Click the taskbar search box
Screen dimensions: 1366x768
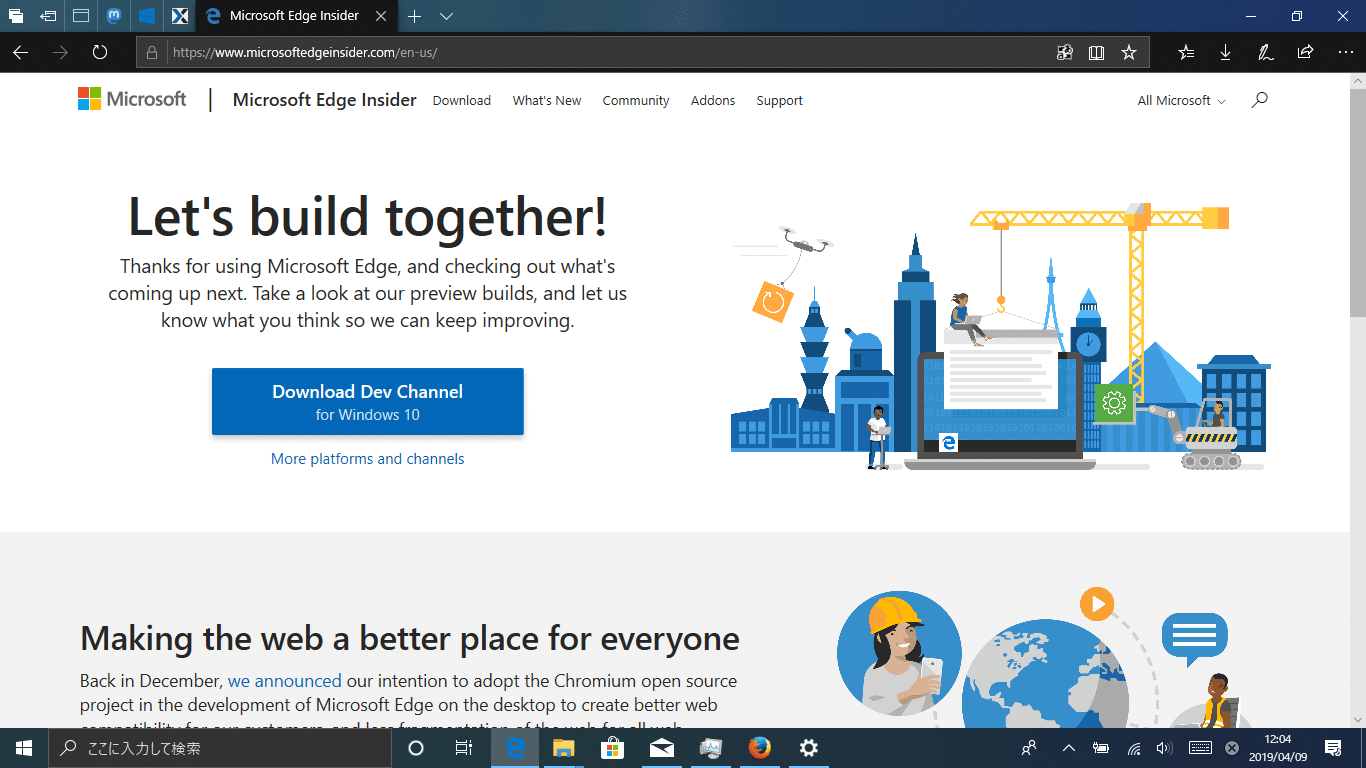tap(220, 748)
